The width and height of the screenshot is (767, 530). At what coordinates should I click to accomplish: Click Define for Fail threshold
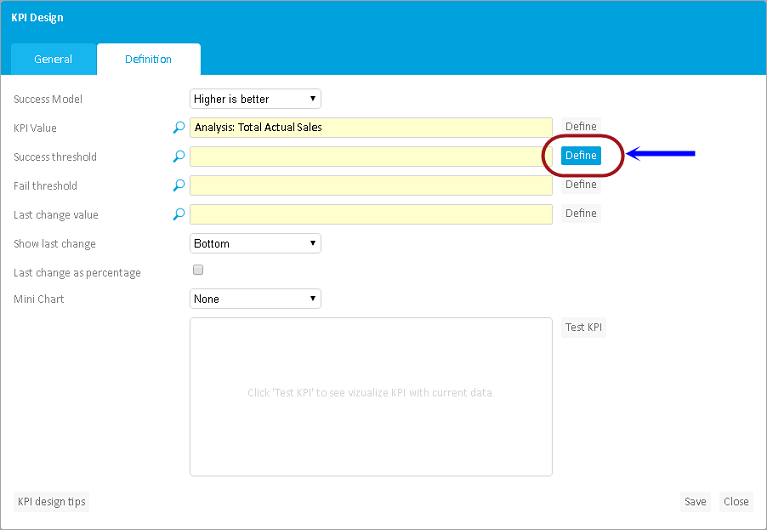pyautogui.click(x=580, y=184)
